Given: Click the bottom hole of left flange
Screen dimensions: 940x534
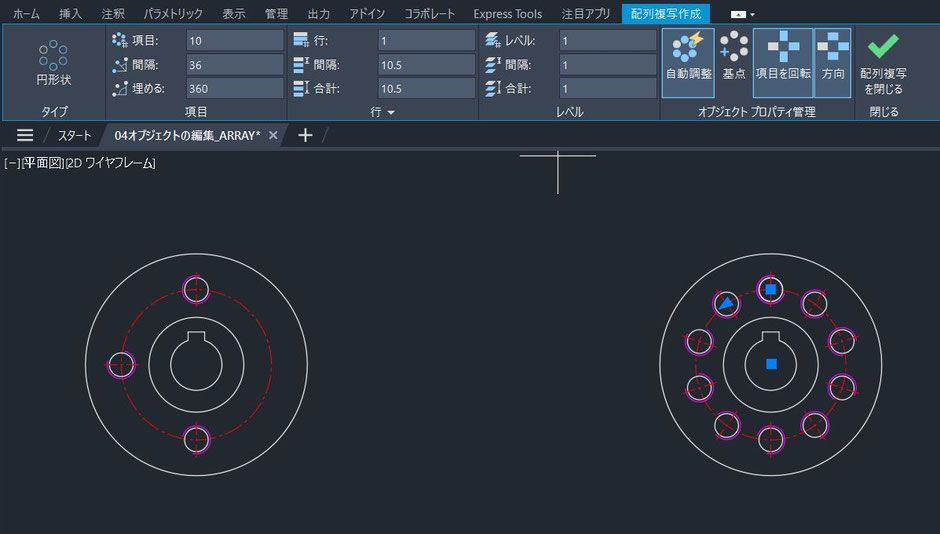Looking at the screenshot, I should [197, 439].
